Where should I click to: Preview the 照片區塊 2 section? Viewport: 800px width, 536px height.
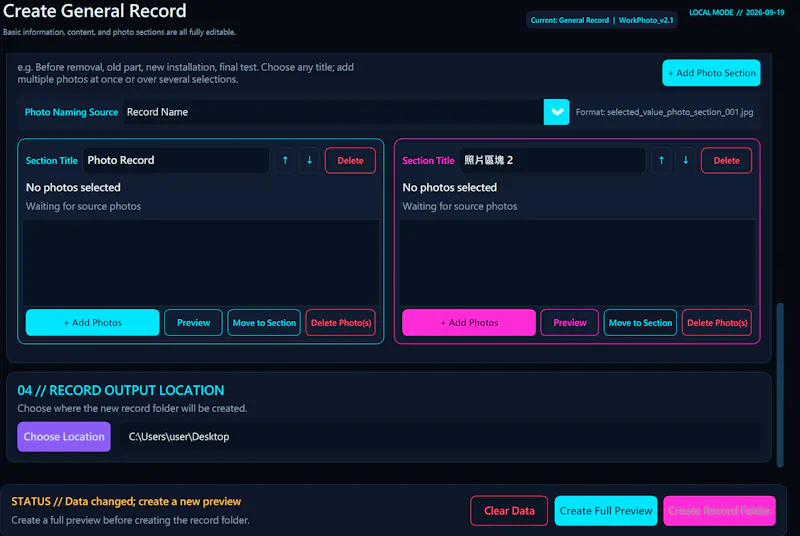[569, 322]
